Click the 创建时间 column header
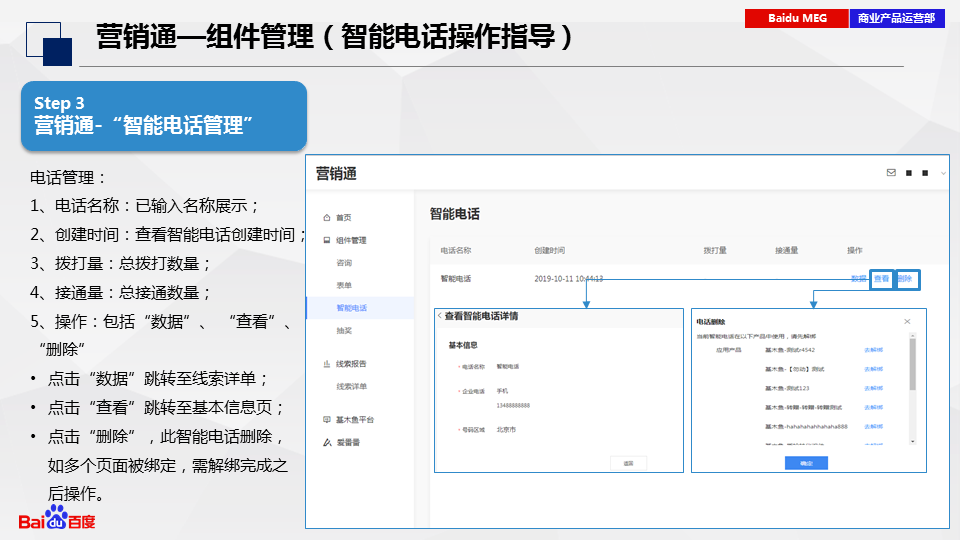Viewport: 960px width, 540px height. click(x=549, y=250)
